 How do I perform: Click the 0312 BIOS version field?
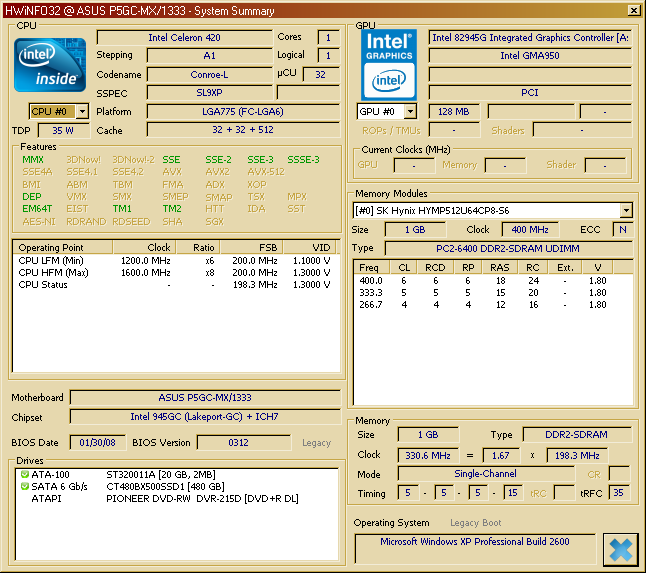[x=243, y=442]
